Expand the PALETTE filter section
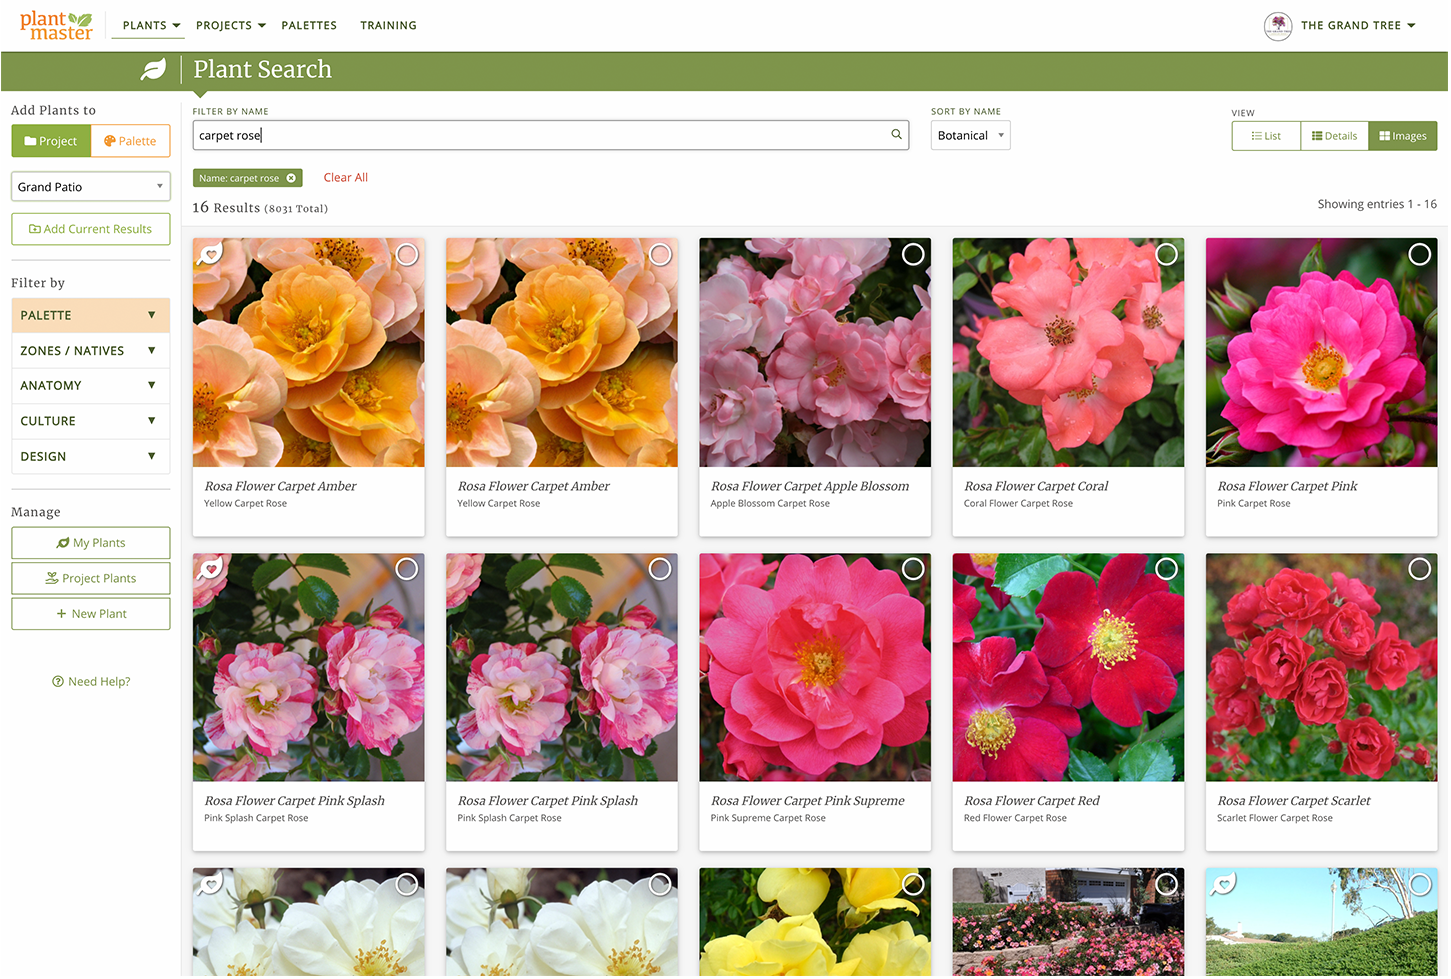This screenshot has height=979, width=1451. point(91,316)
